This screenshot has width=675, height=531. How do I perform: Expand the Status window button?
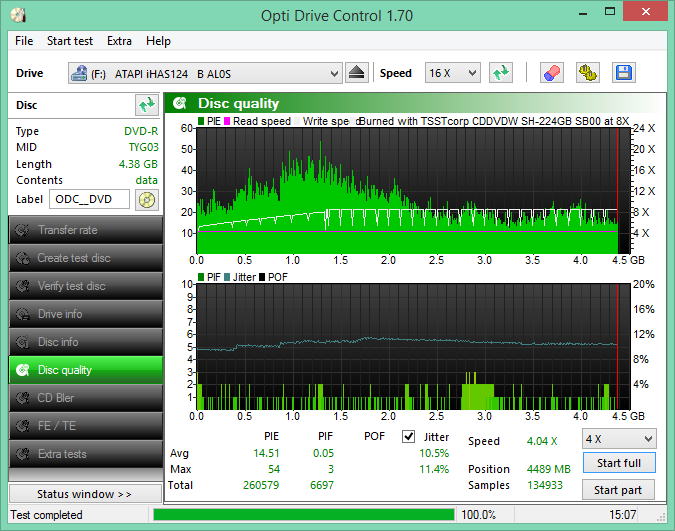pyautogui.click(x=85, y=494)
